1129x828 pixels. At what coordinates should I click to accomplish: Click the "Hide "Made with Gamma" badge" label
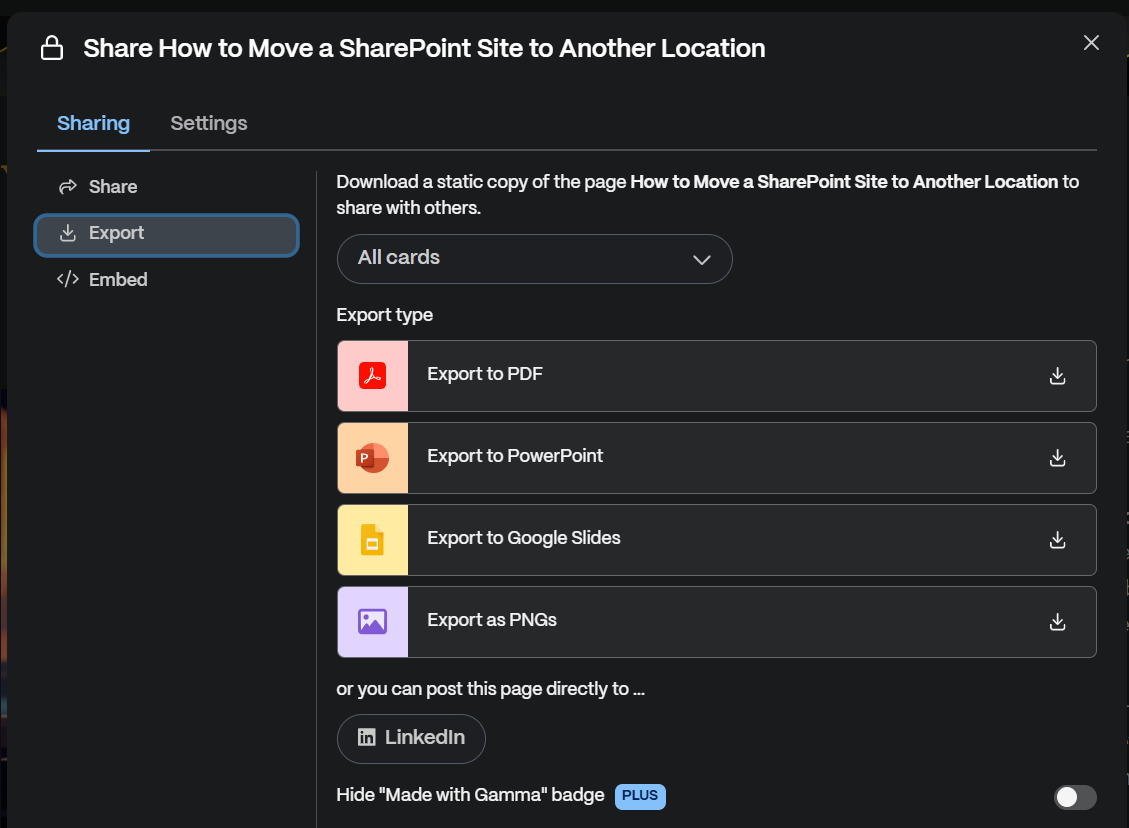[x=470, y=796]
